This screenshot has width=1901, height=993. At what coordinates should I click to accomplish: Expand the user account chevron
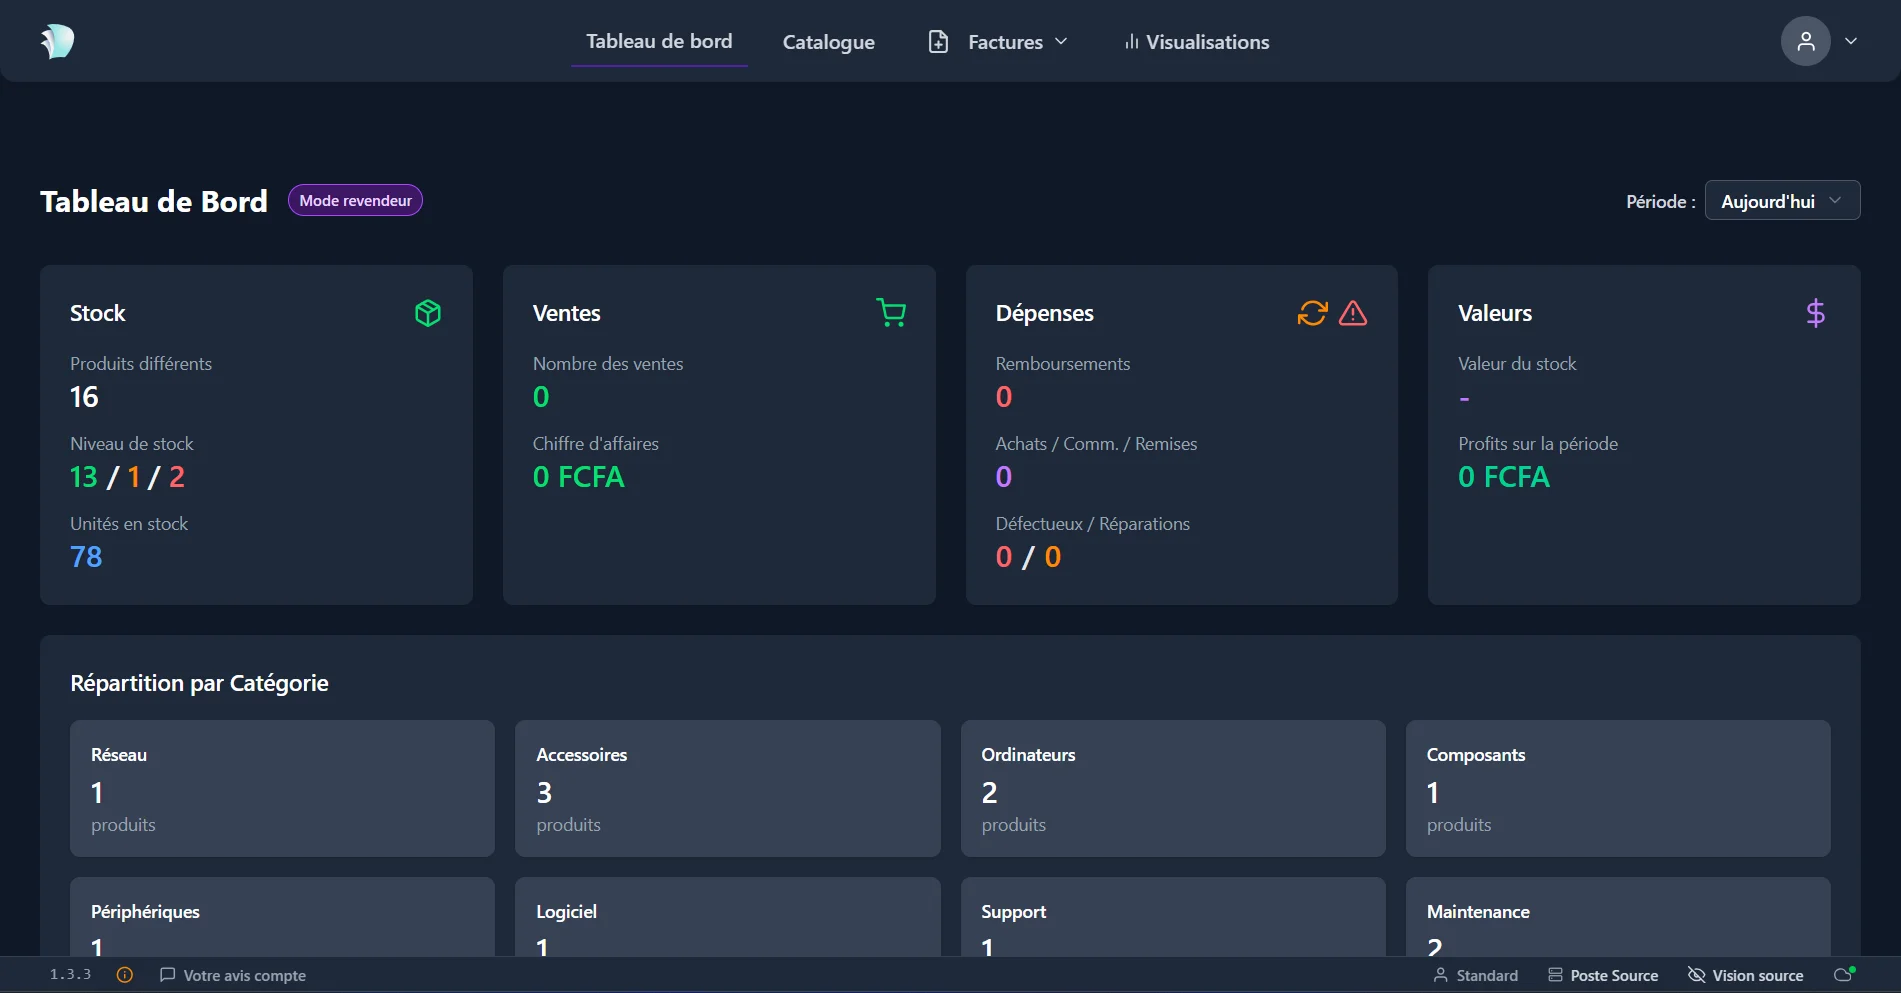pos(1851,41)
